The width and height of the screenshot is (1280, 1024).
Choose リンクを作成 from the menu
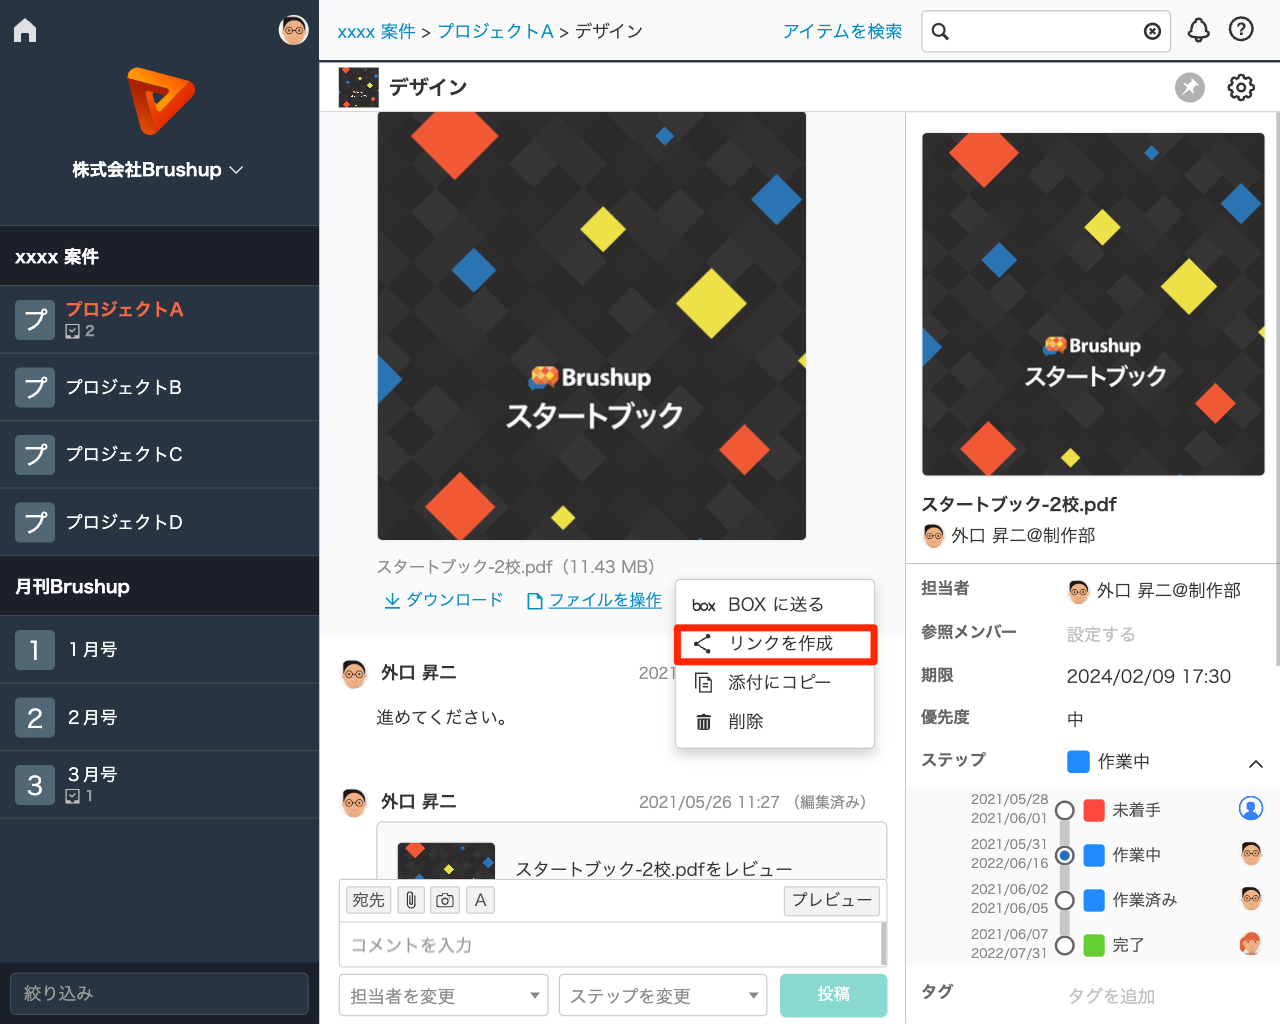click(x=775, y=643)
